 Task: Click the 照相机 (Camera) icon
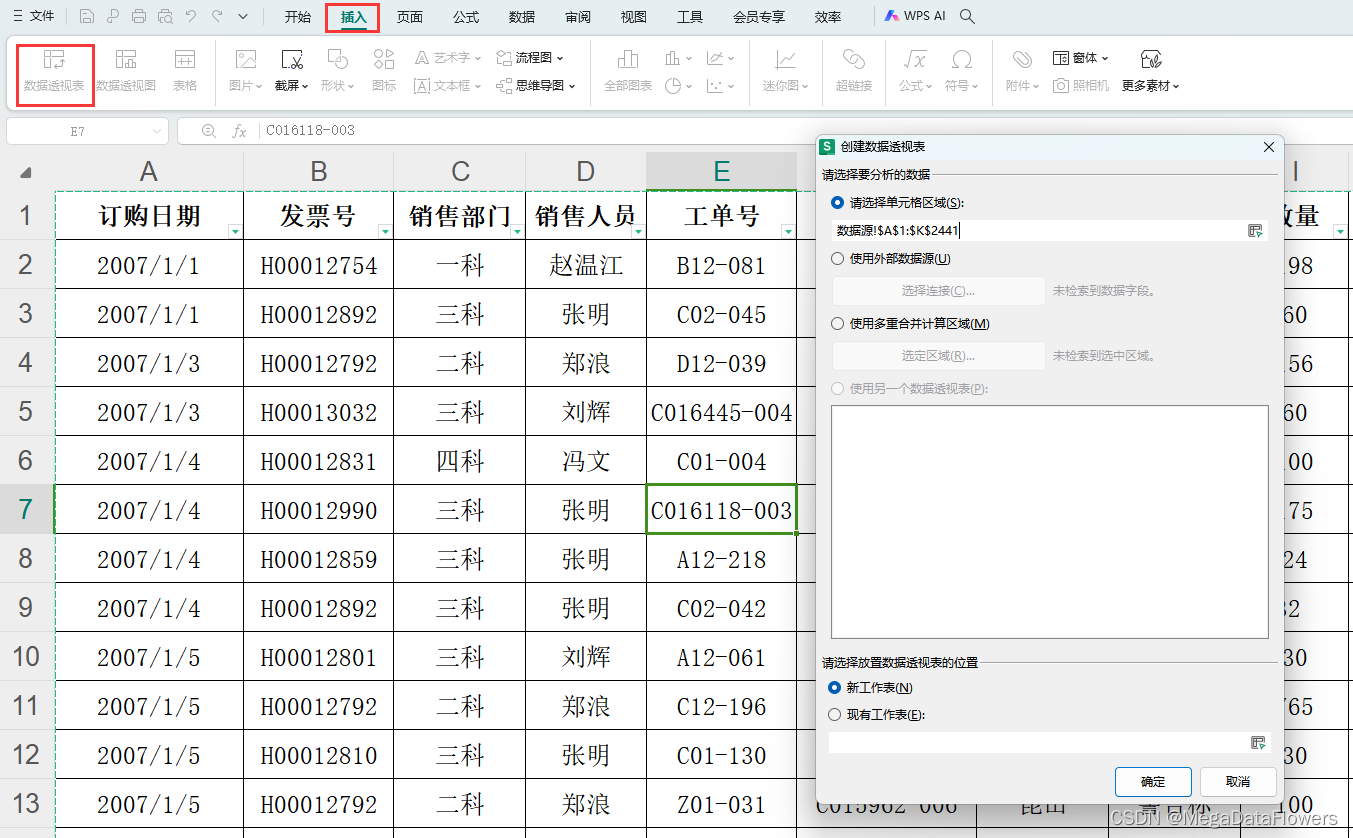pyautogui.click(x=1061, y=86)
